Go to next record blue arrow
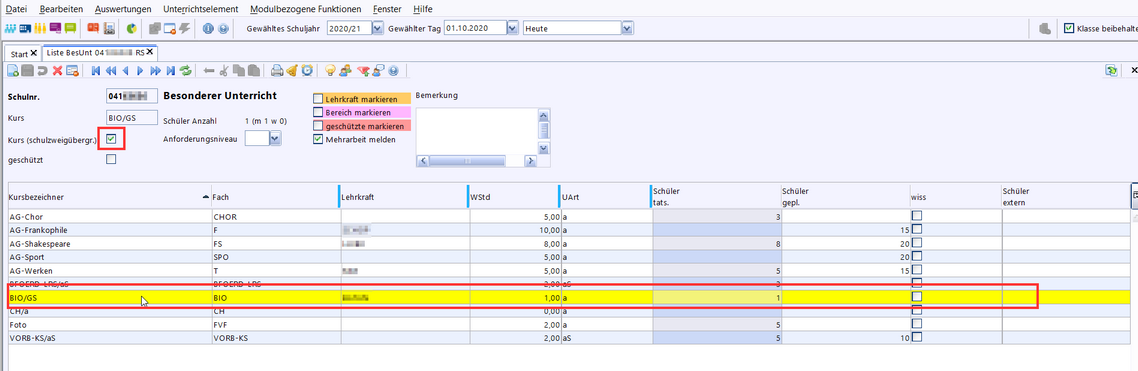The width and height of the screenshot is (1138, 371). point(140,71)
